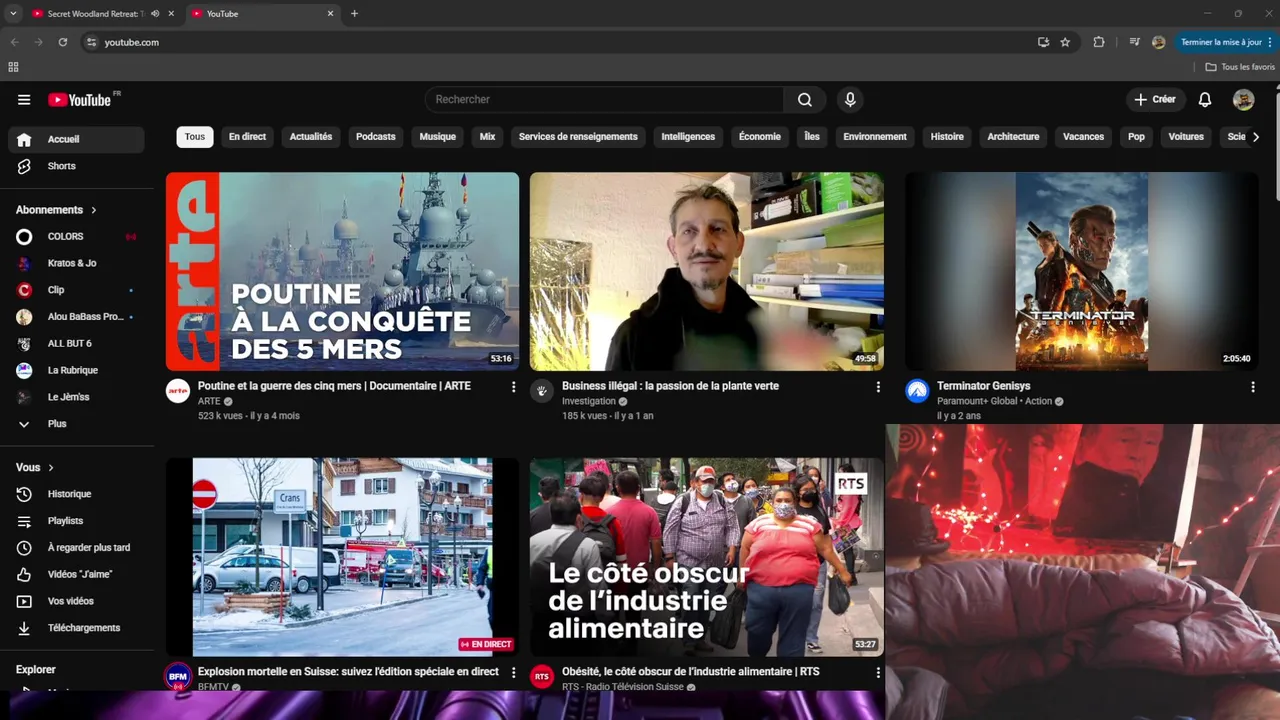Open Playlists in the sidebar
The height and width of the screenshot is (720, 1280).
tap(76, 521)
